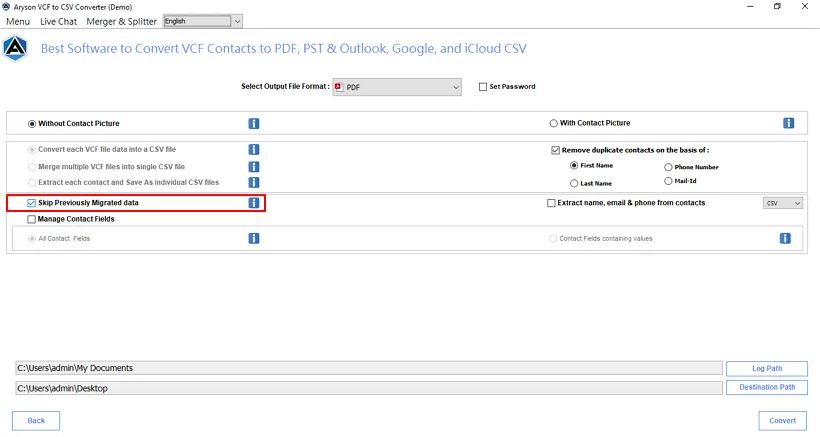Open info for Extract each contact option

click(254, 182)
